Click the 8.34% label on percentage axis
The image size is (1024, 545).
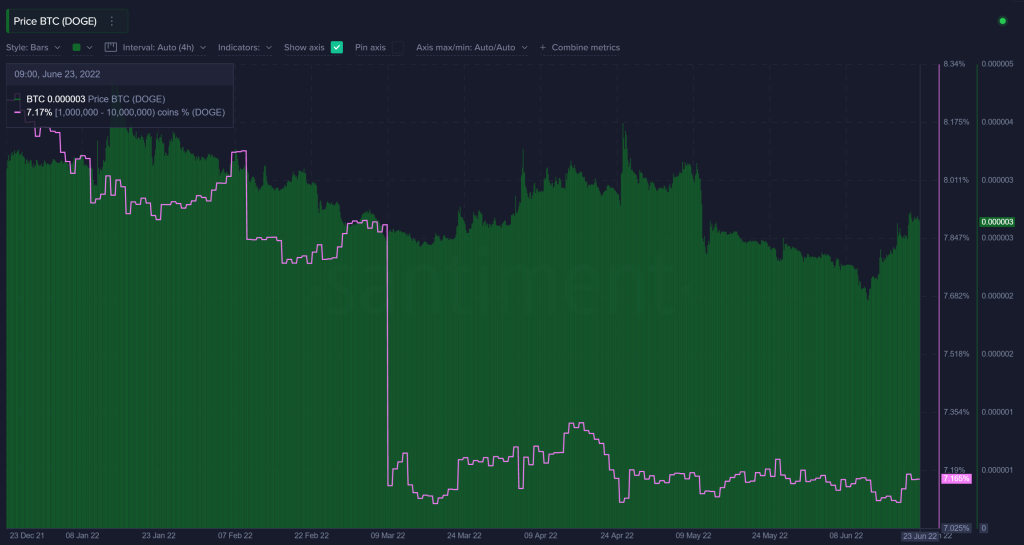pos(954,64)
